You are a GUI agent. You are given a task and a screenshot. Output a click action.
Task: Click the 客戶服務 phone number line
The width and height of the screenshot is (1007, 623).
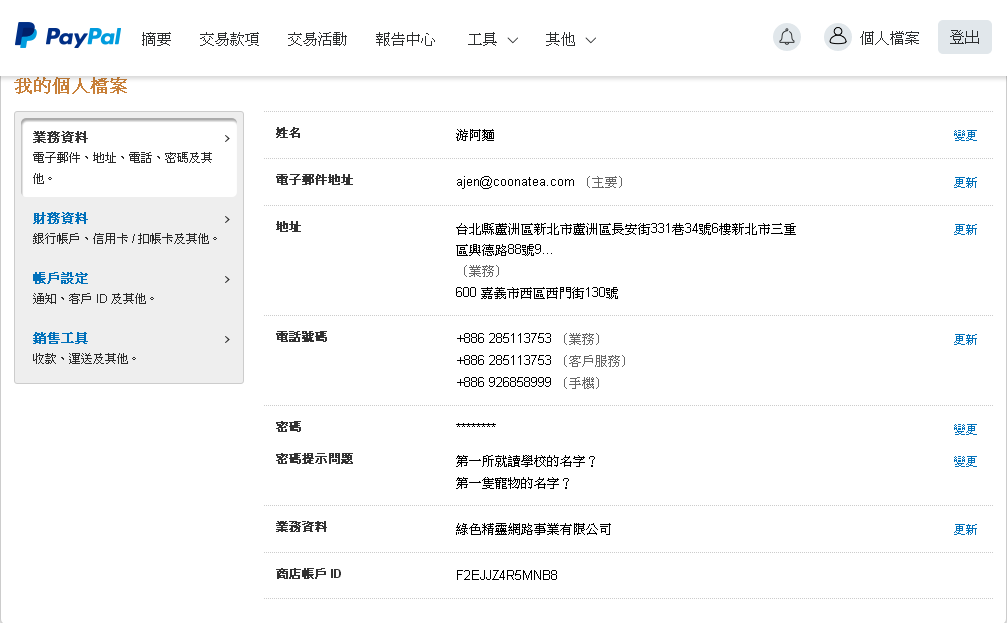tap(541, 360)
